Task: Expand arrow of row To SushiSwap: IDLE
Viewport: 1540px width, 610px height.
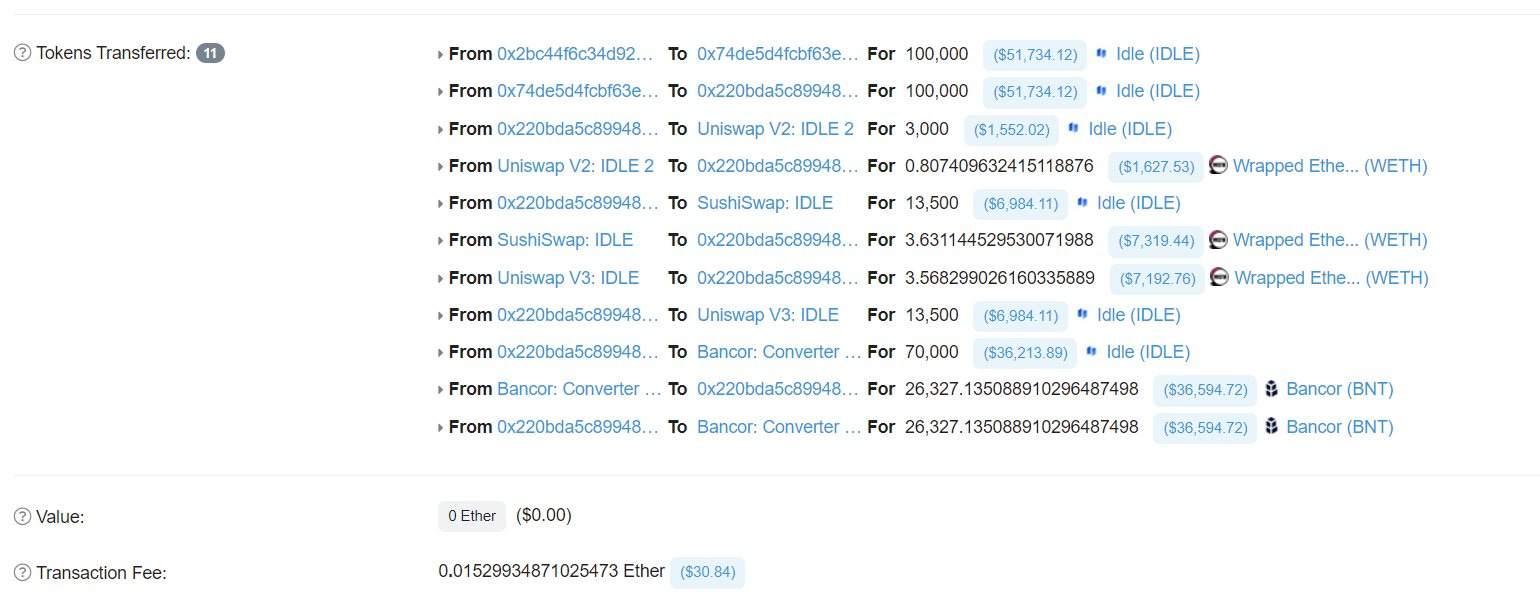Action: 441,204
